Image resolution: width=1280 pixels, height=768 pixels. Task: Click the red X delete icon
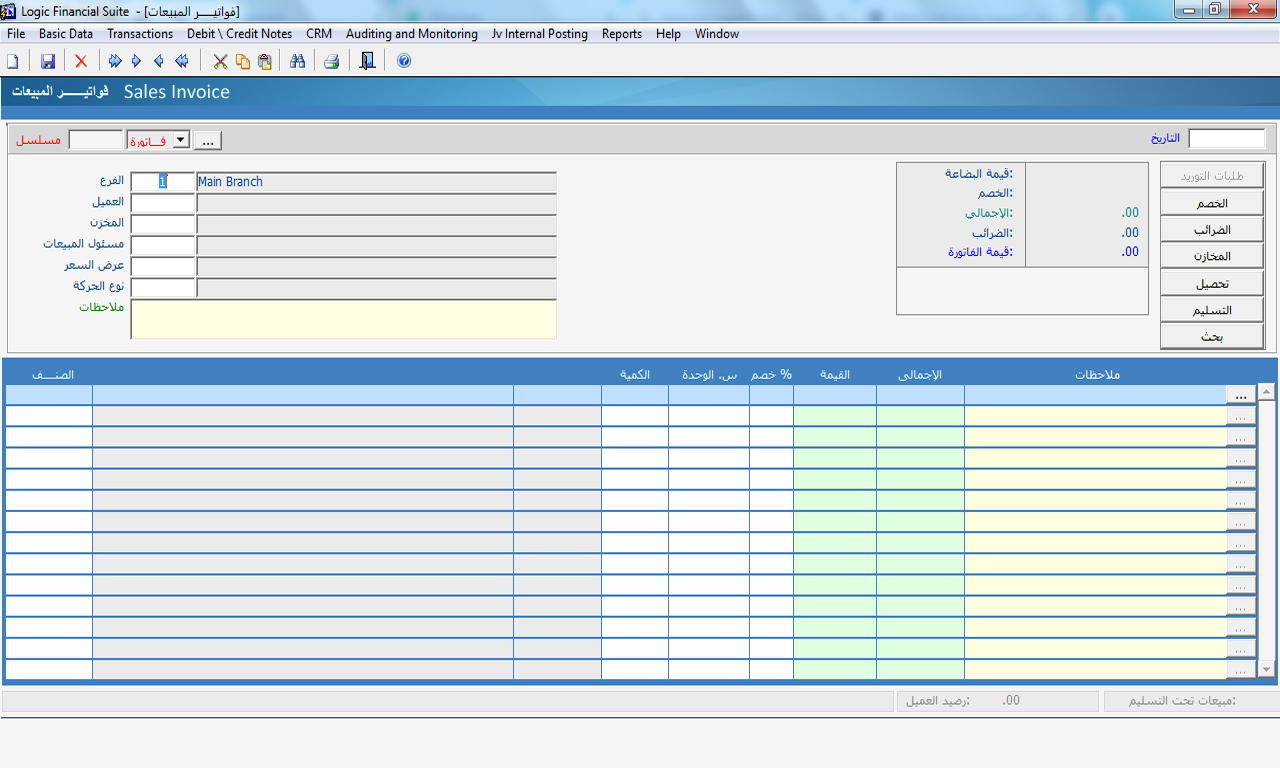click(x=81, y=62)
